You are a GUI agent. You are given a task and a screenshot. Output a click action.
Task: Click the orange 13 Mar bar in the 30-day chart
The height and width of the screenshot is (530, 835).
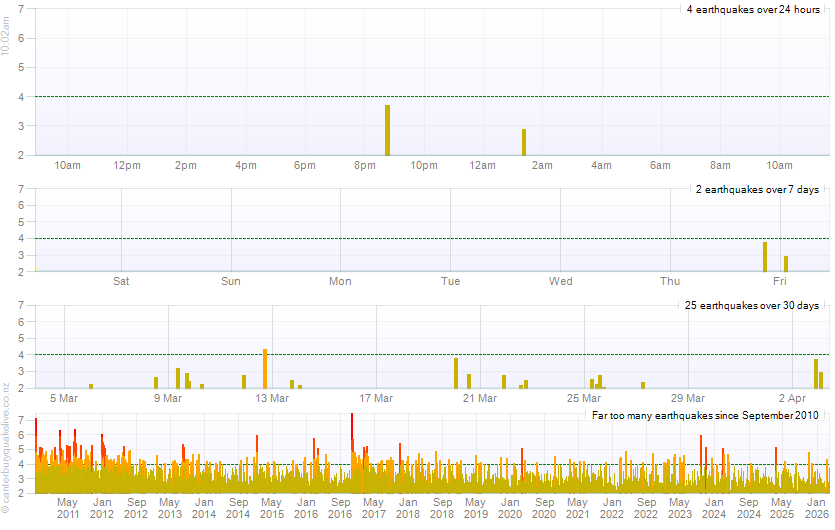coord(265,369)
